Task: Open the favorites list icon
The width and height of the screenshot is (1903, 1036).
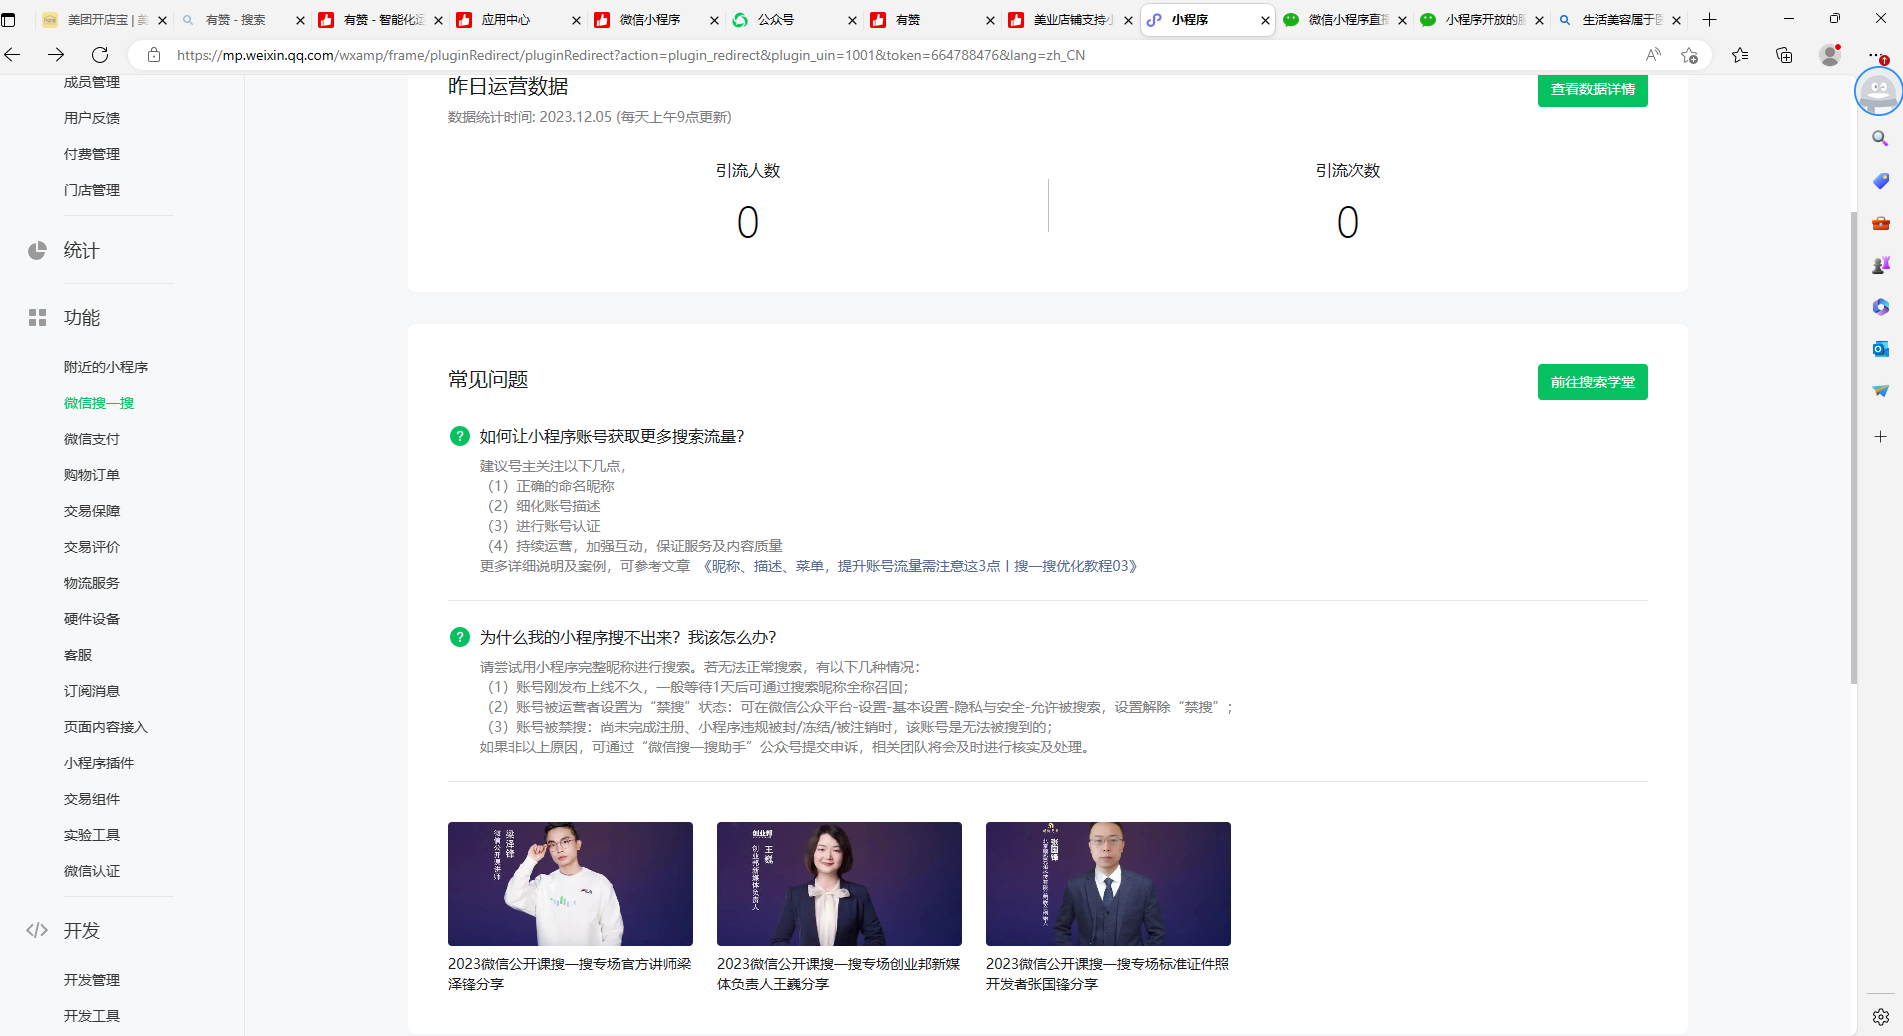Action: (1740, 55)
